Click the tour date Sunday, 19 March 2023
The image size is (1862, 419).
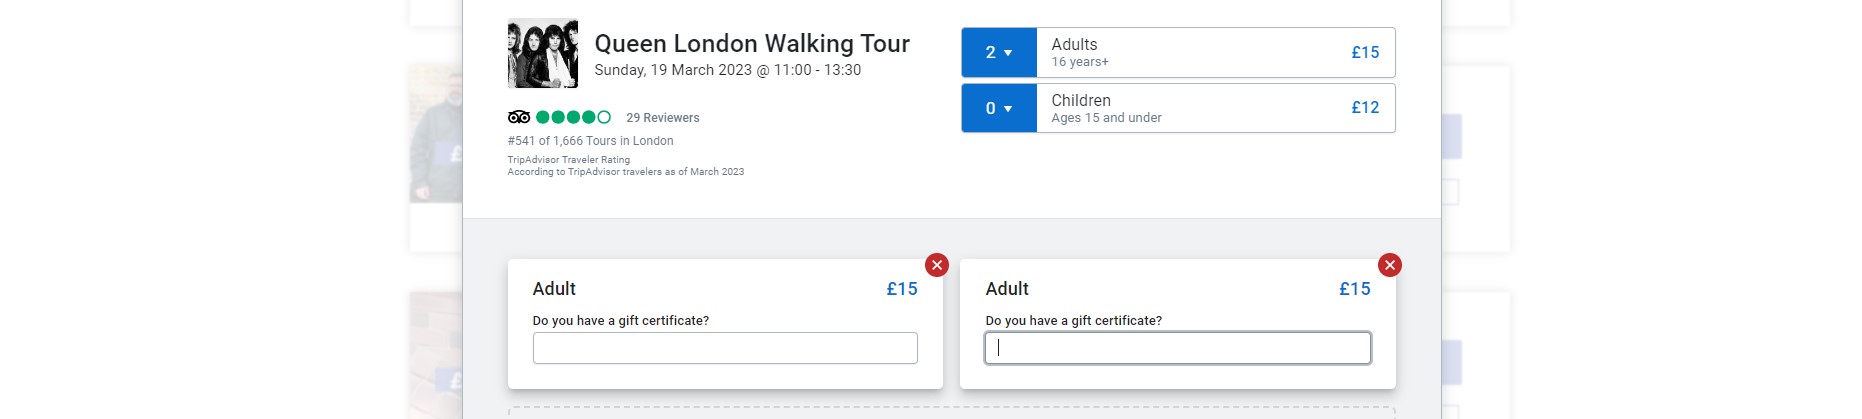tap(673, 70)
